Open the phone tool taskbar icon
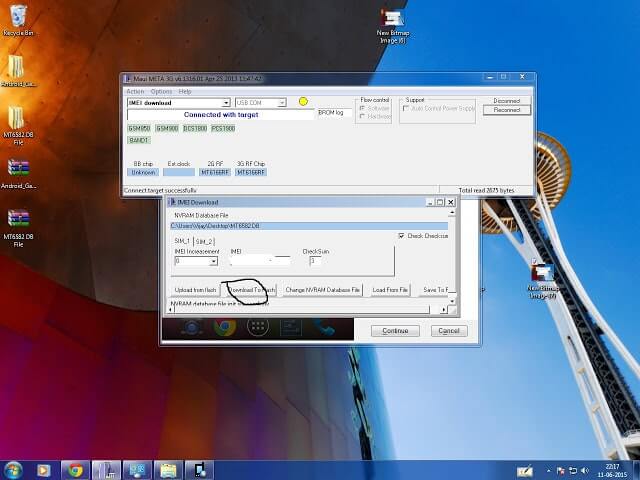Viewport: 640px width, 480px height. (x=199, y=471)
